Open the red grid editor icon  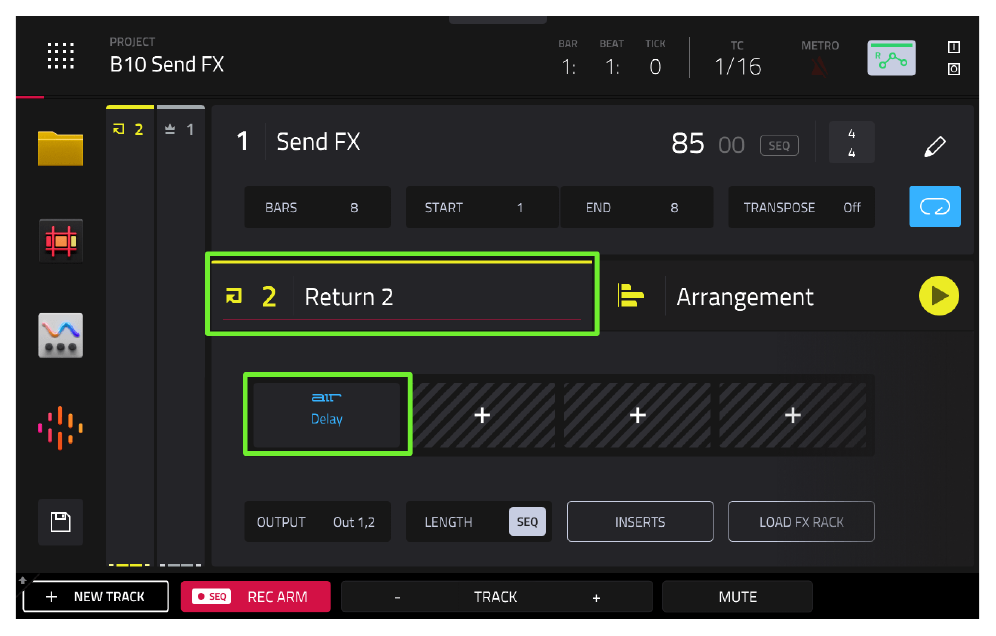[60, 241]
